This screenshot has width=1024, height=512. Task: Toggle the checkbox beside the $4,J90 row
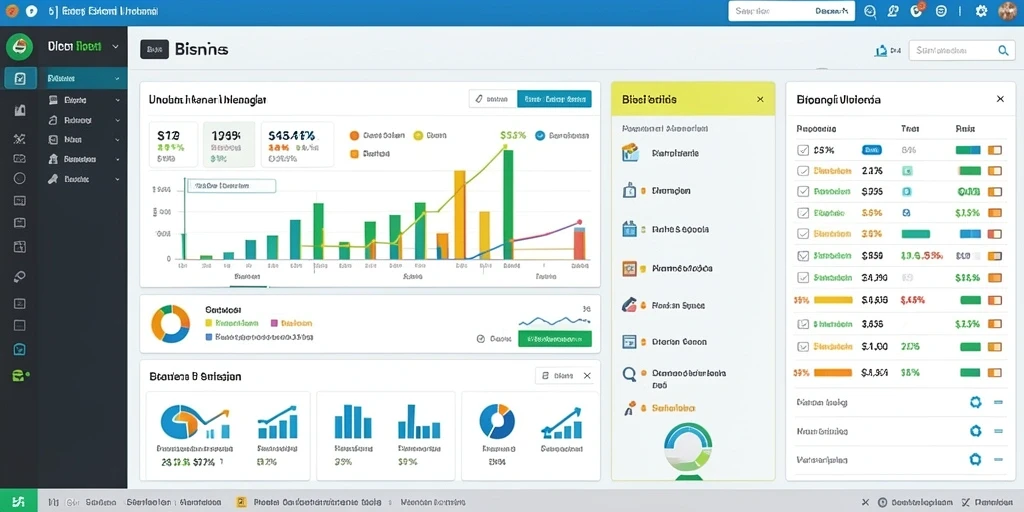click(803, 278)
